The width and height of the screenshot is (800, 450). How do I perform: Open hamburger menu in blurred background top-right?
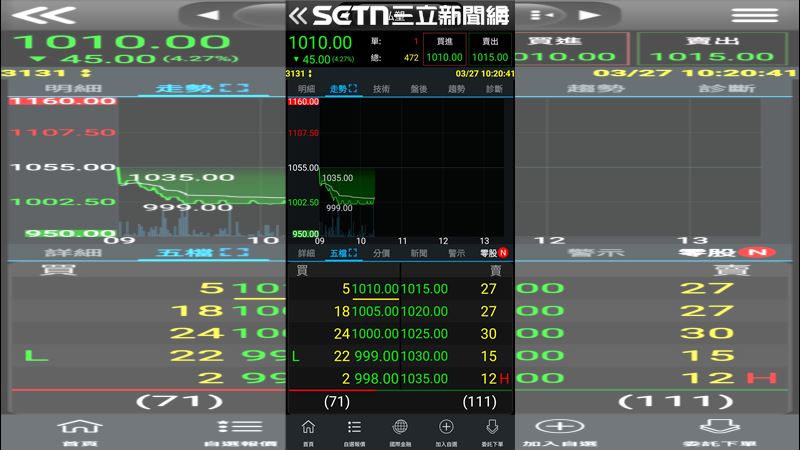[754, 15]
